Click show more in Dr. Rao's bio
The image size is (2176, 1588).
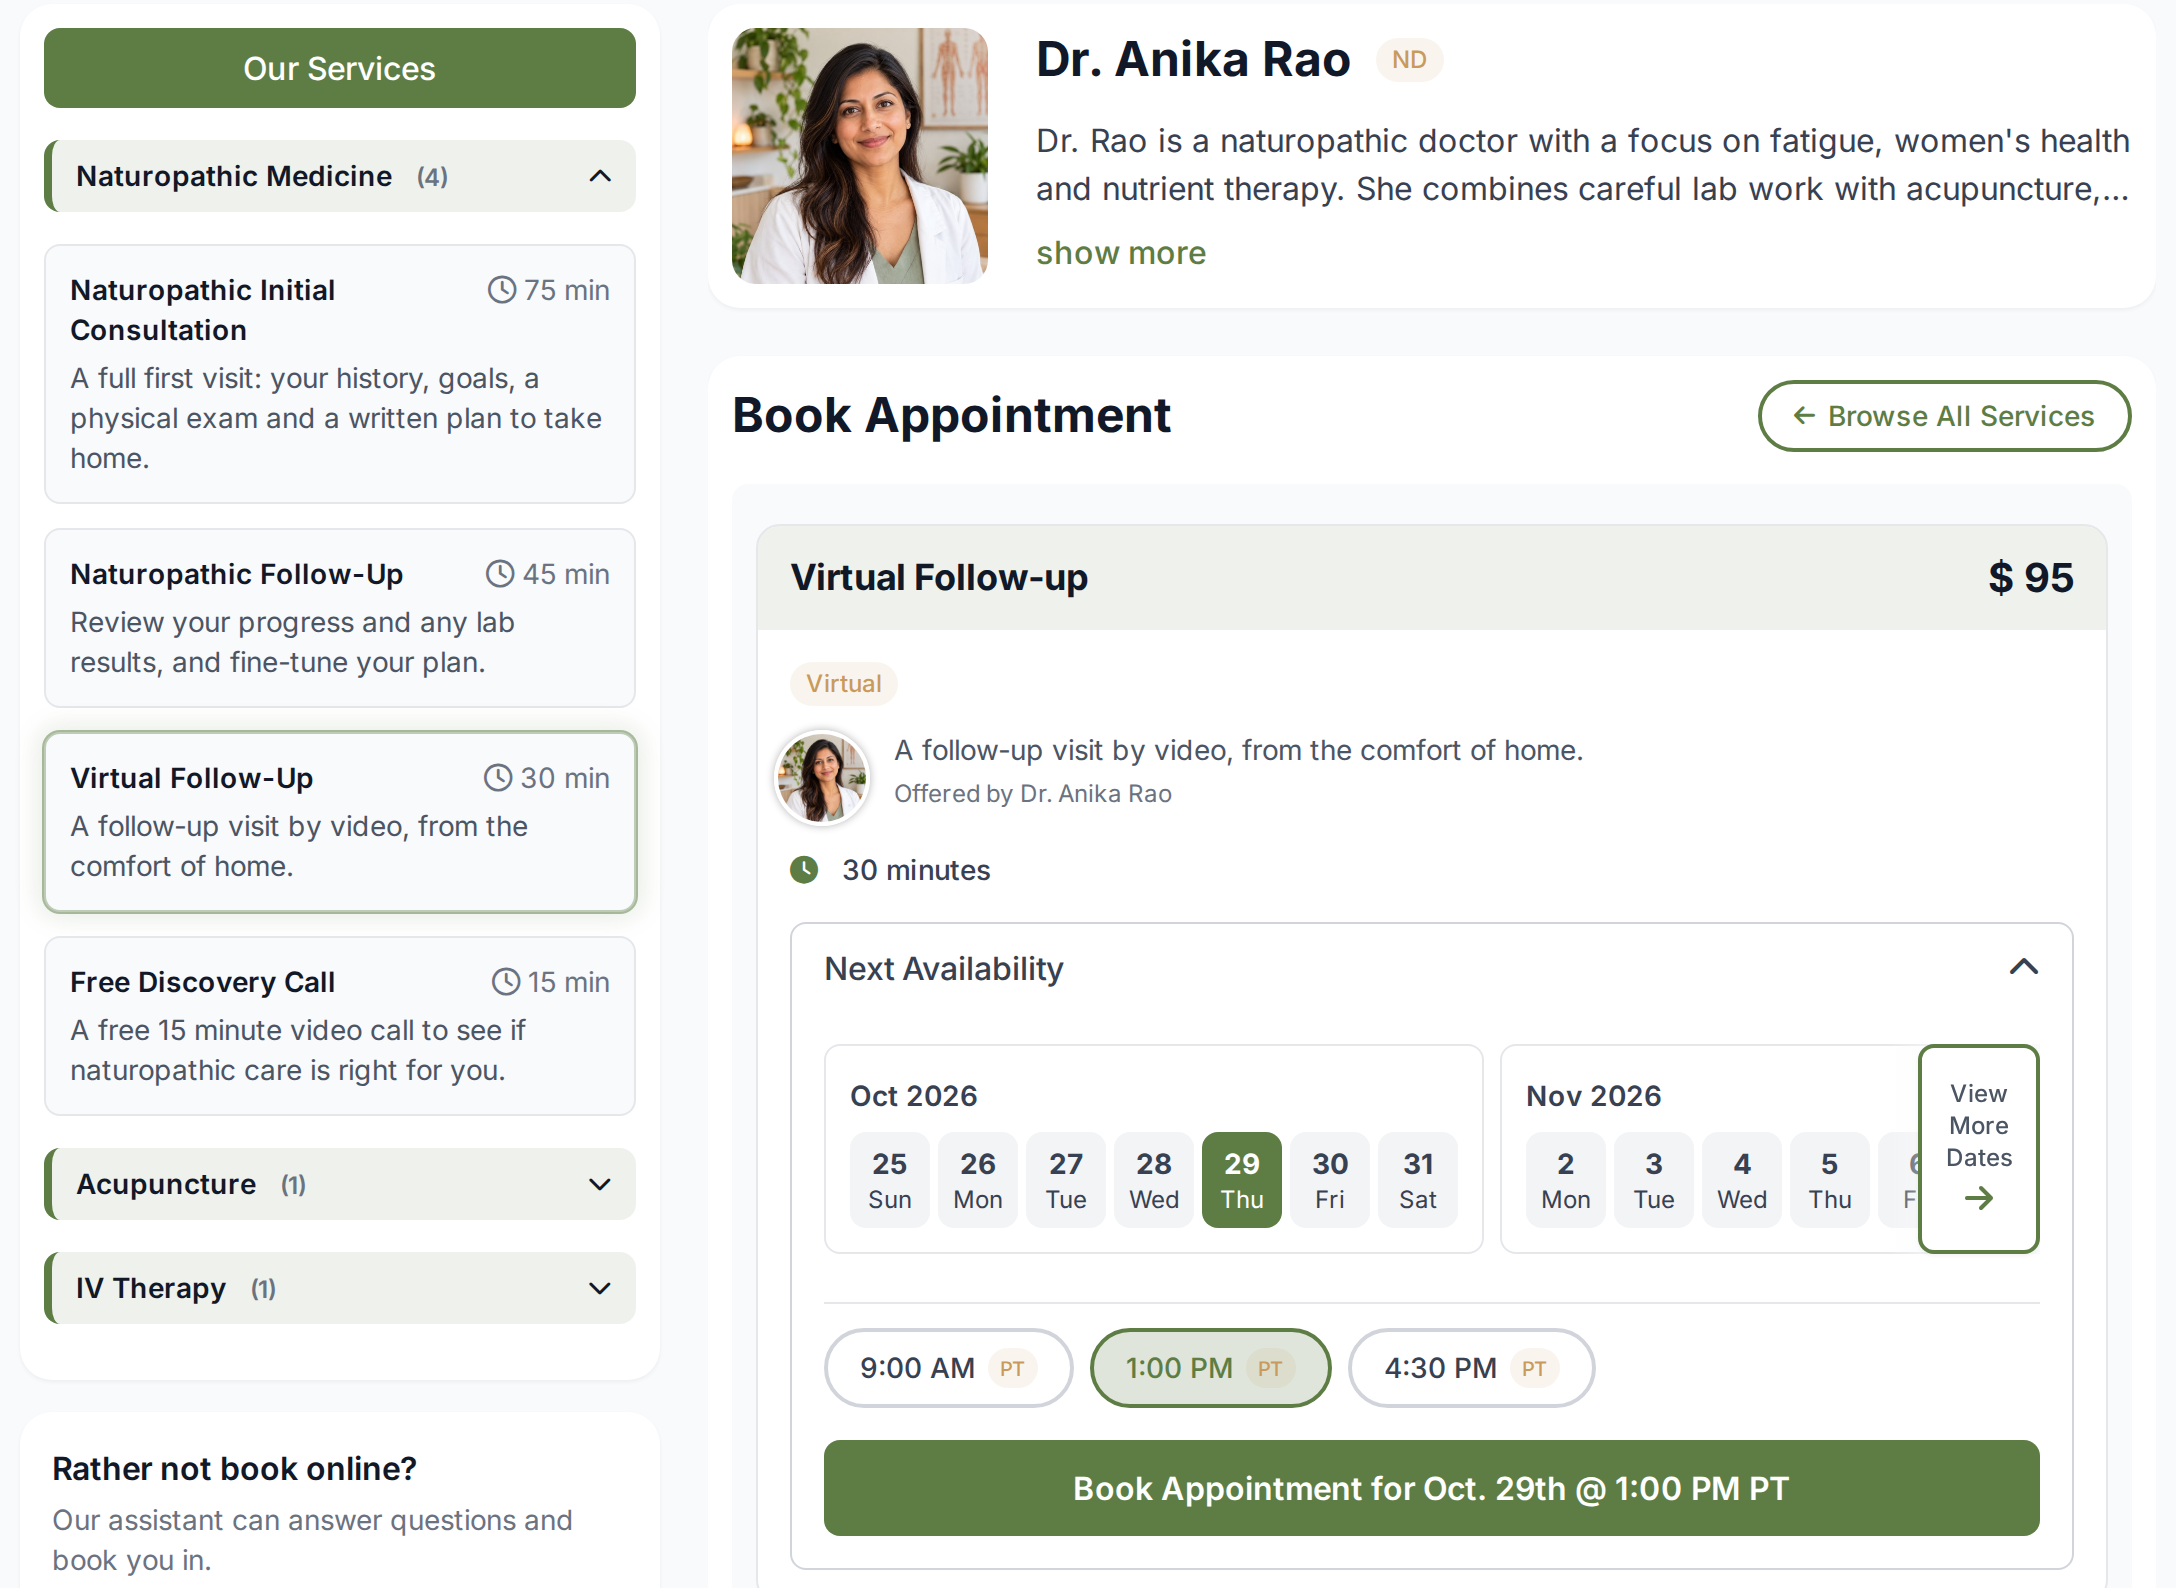[x=1121, y=253]
